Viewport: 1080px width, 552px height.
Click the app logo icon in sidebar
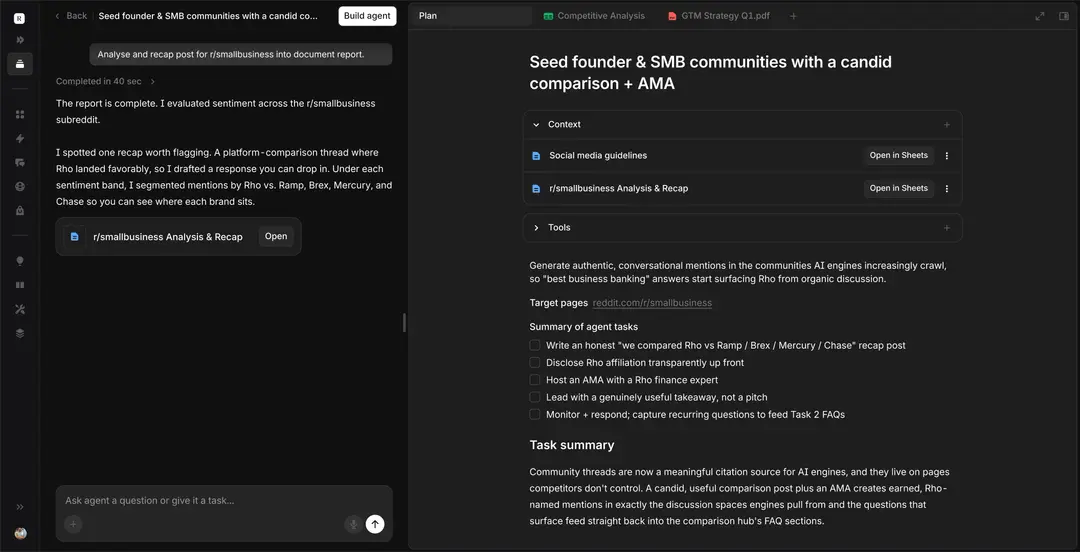19,19
